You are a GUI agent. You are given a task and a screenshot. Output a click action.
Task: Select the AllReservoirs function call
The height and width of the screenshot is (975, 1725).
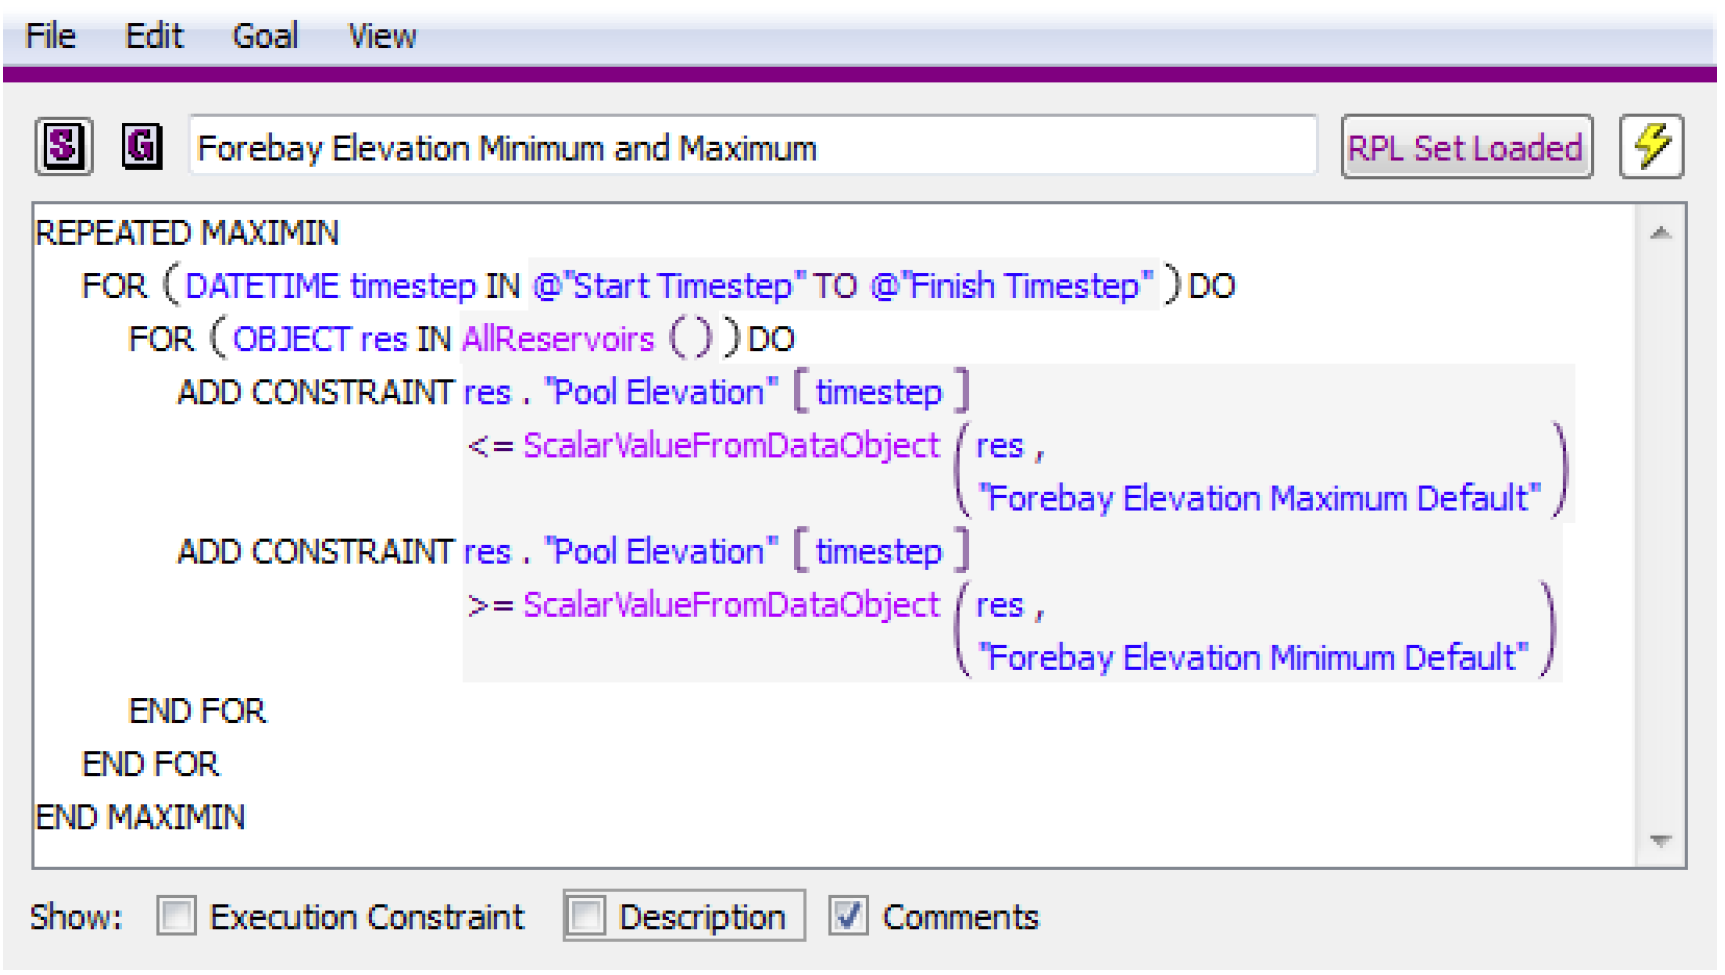(x=557, y=339)
